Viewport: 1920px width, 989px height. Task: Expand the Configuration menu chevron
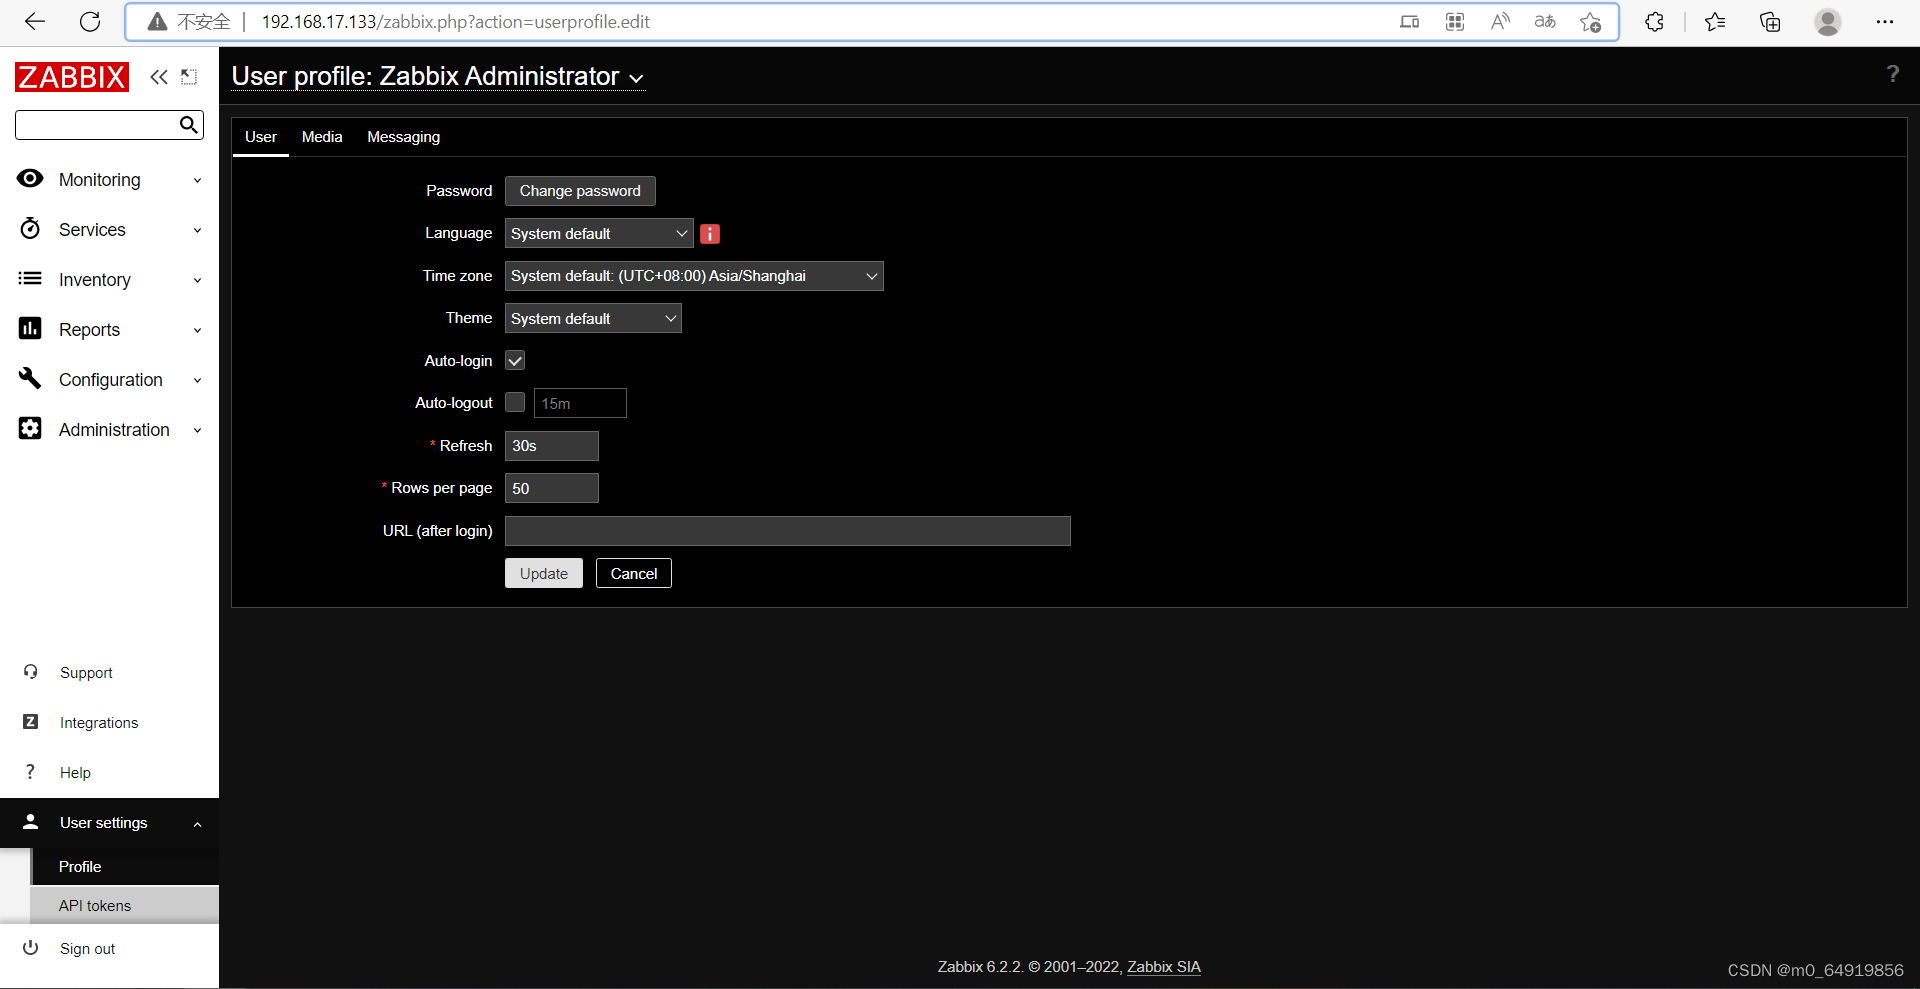coord(197,381)
